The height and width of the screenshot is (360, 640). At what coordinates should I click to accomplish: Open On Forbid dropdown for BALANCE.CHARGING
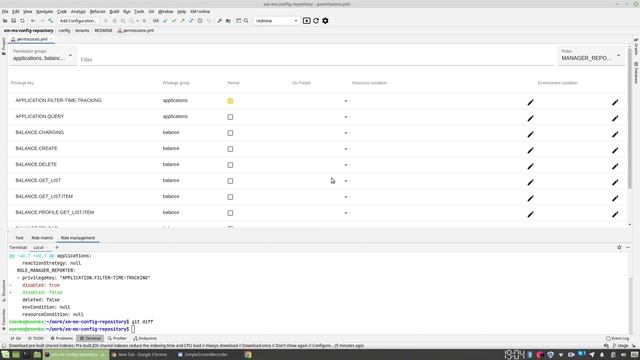(x=346, y=133)
